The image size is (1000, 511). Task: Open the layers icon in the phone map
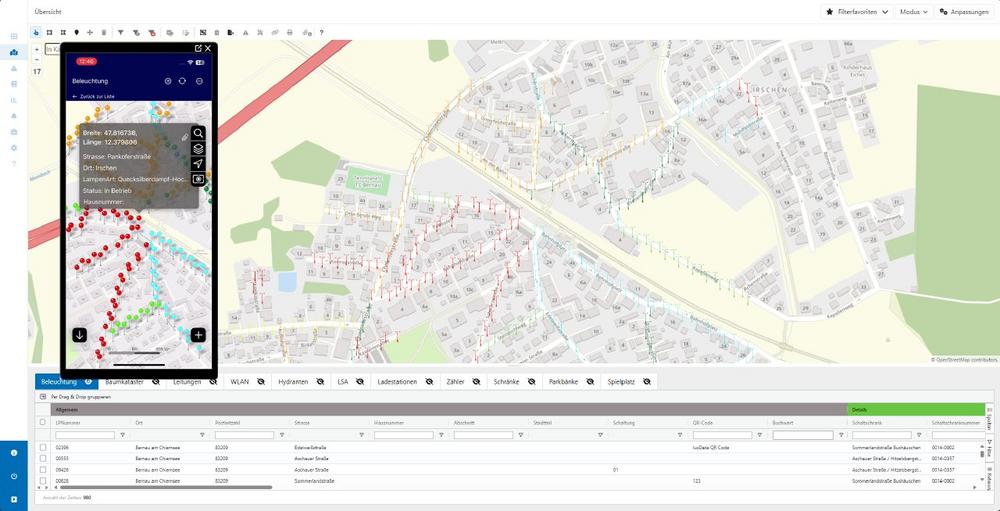pyautogui.click(x=199, y=148)
